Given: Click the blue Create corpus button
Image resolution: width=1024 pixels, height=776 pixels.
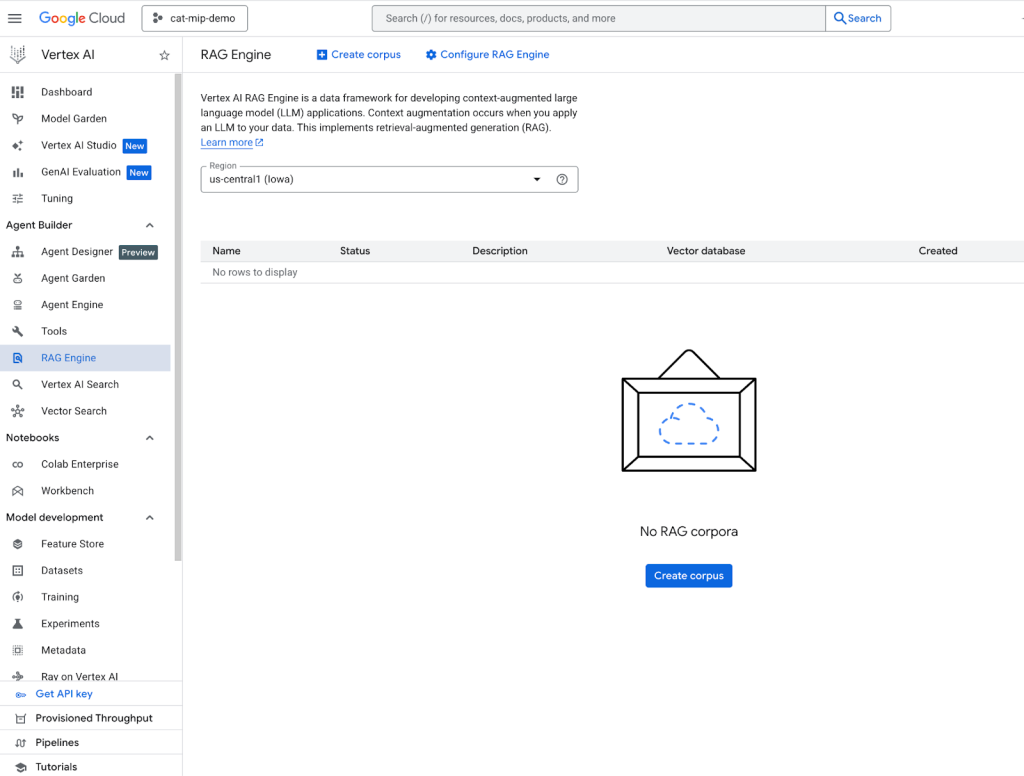Looking at the screenshot, I should point(688,576).
